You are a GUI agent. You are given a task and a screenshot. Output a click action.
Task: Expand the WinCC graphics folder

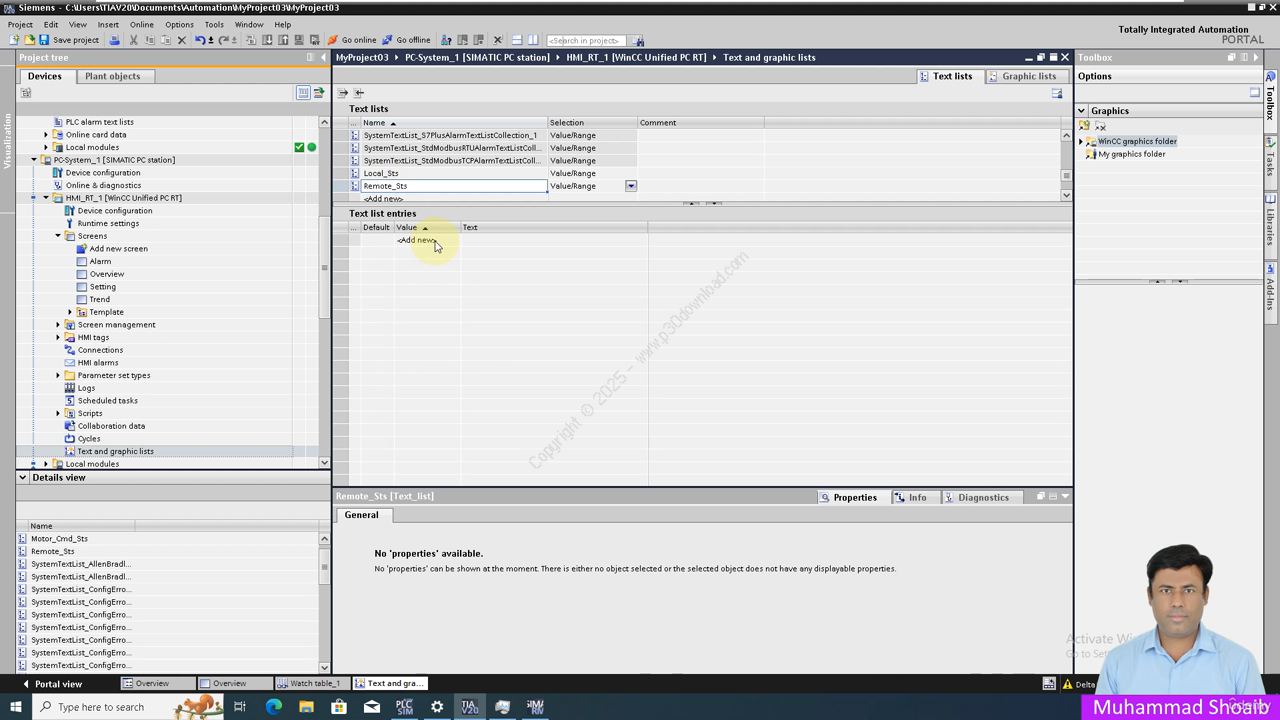pyautogui.click(x=1081, y=142)
